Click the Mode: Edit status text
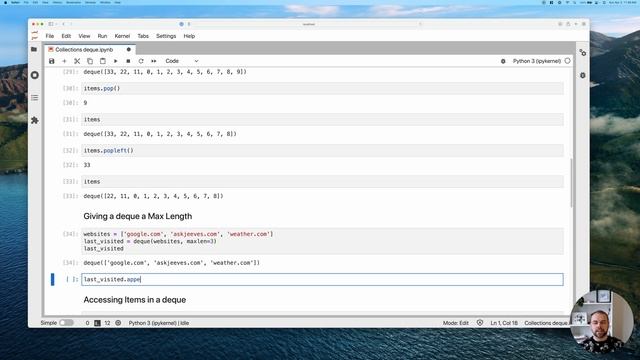The height and width of the screenshot is (360, 640). [456, 323]
